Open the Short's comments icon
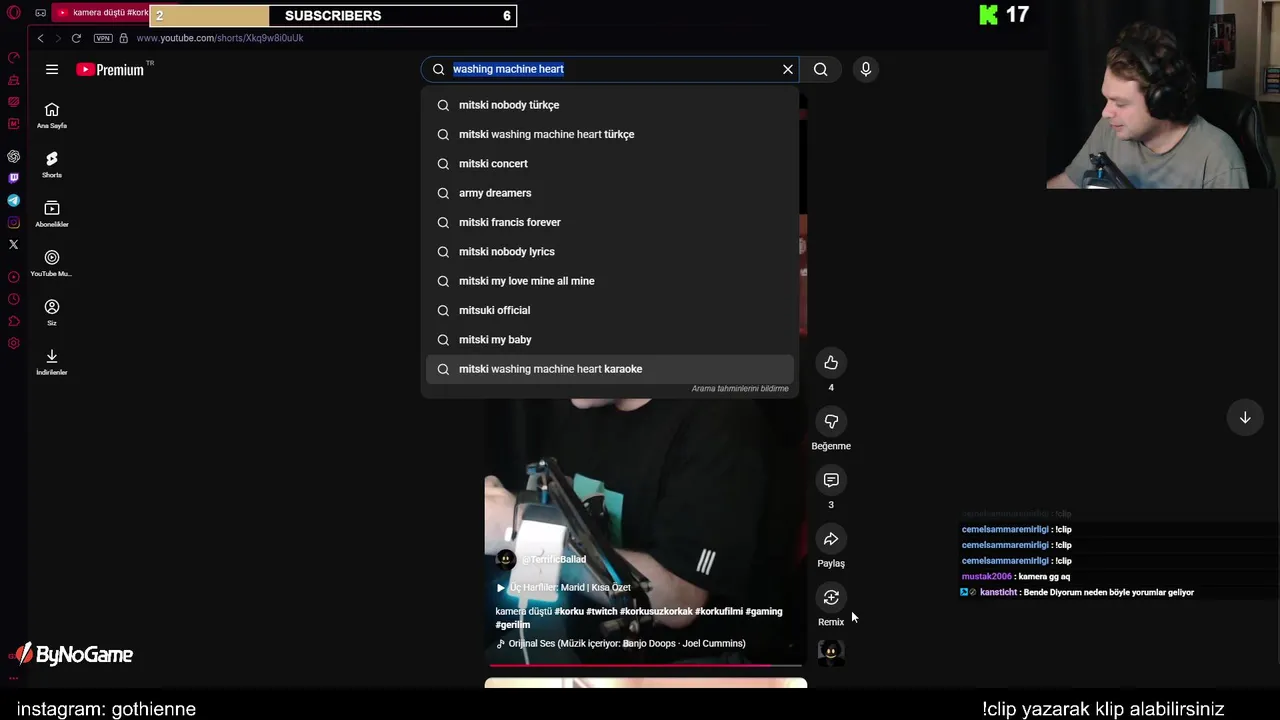1280x720 pixels. point(831,480)
